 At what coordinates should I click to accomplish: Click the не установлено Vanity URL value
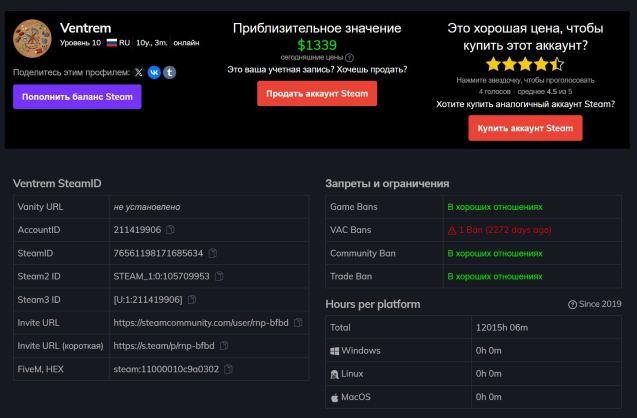tap(147, 207)
